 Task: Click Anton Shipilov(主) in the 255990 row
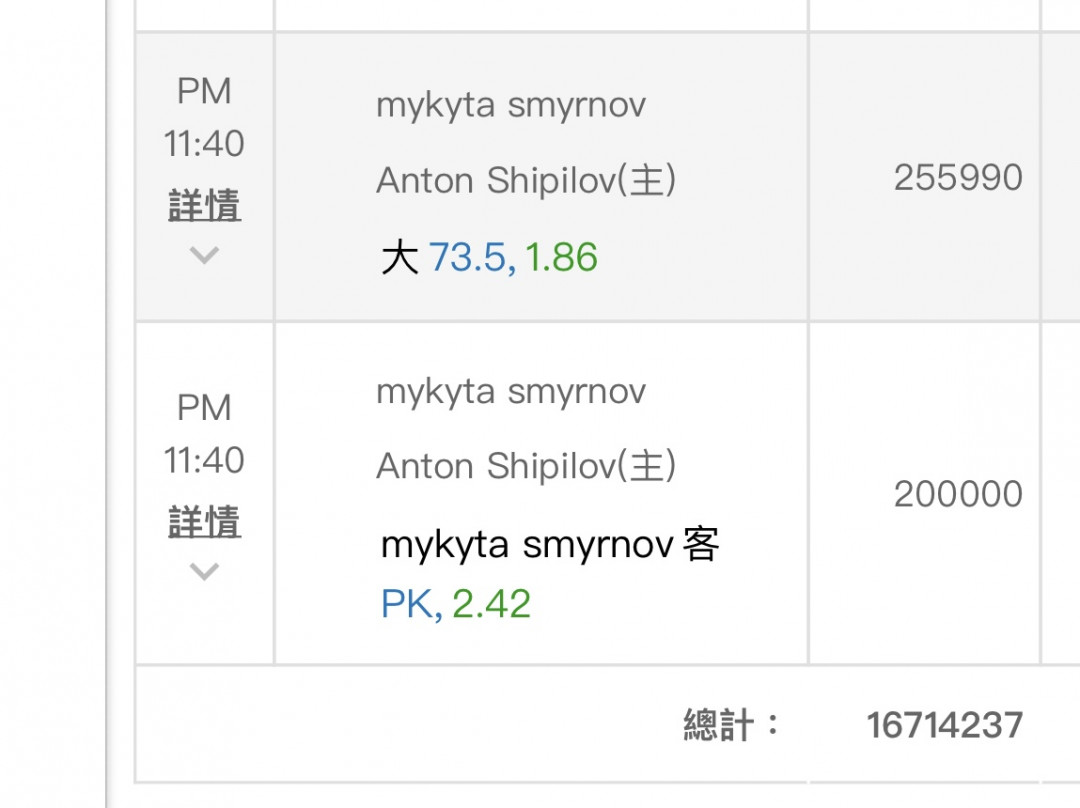point(526,181)
